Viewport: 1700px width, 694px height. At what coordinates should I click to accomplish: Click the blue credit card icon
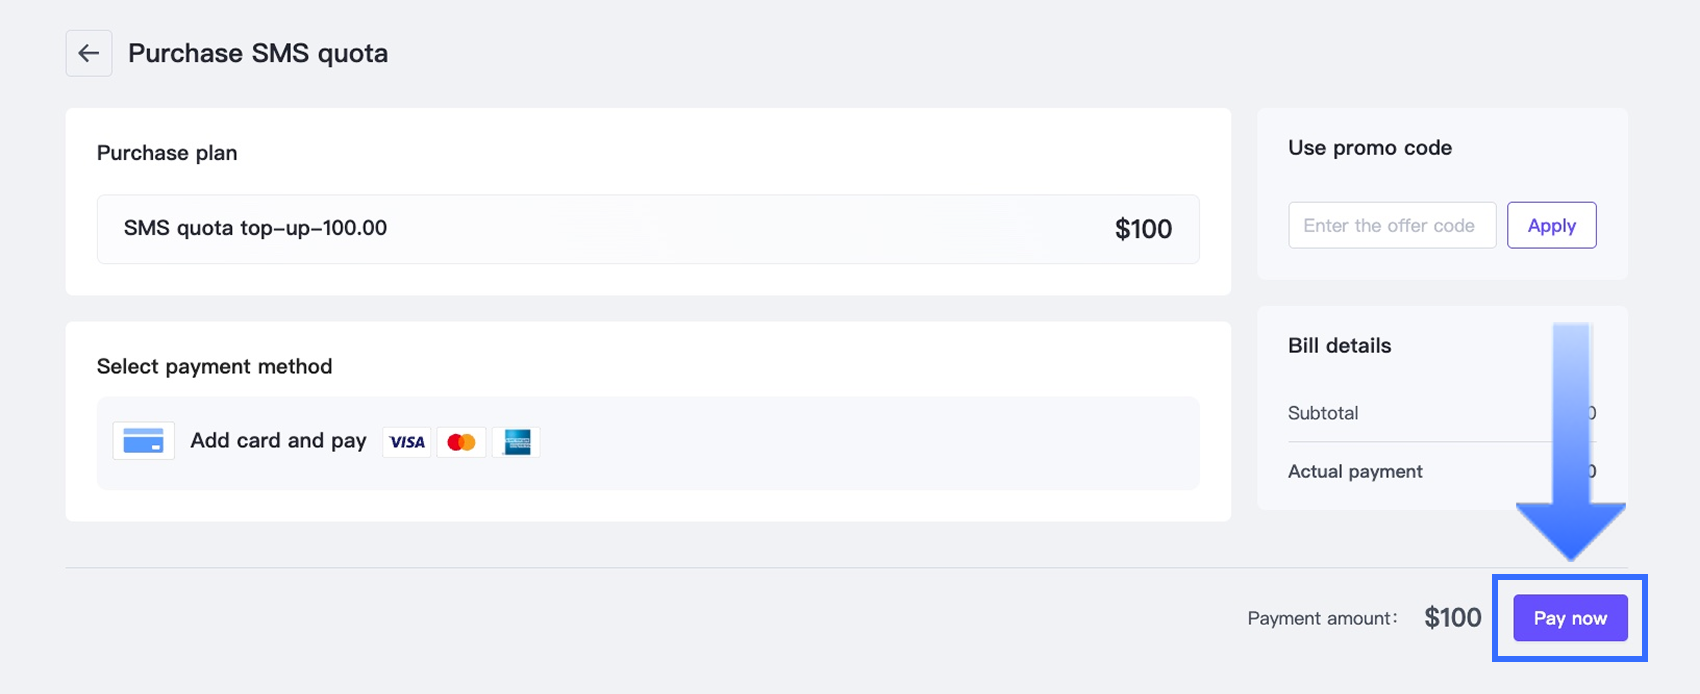[x=143, y=441]
